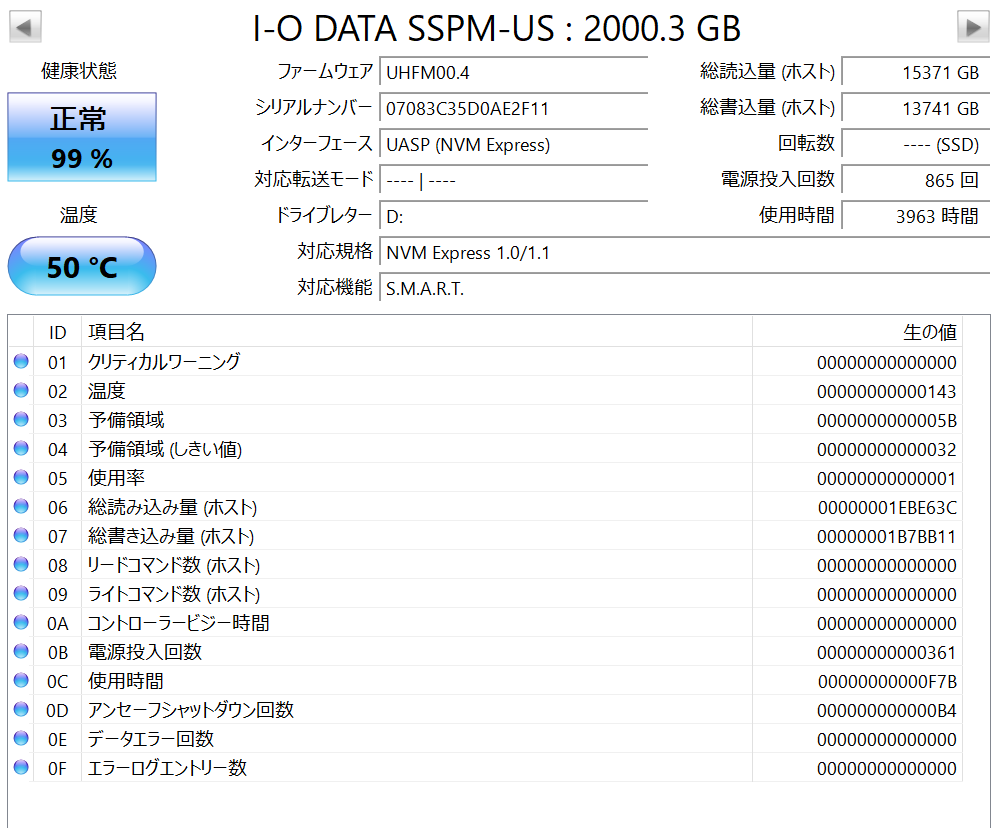Click the status orb for attribute 0C power-on hours
The width and height of the screenshot is (998, 828).
(21, 681)
